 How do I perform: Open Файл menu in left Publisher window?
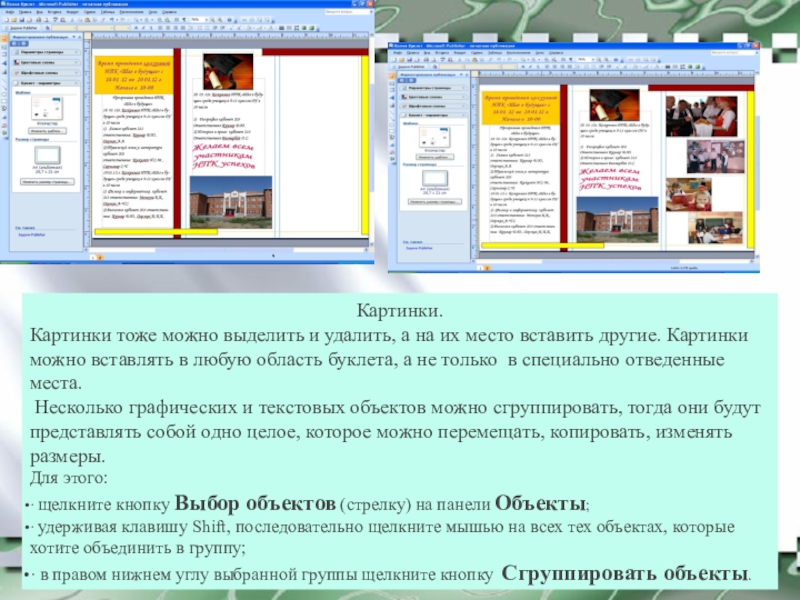point(10,12)
